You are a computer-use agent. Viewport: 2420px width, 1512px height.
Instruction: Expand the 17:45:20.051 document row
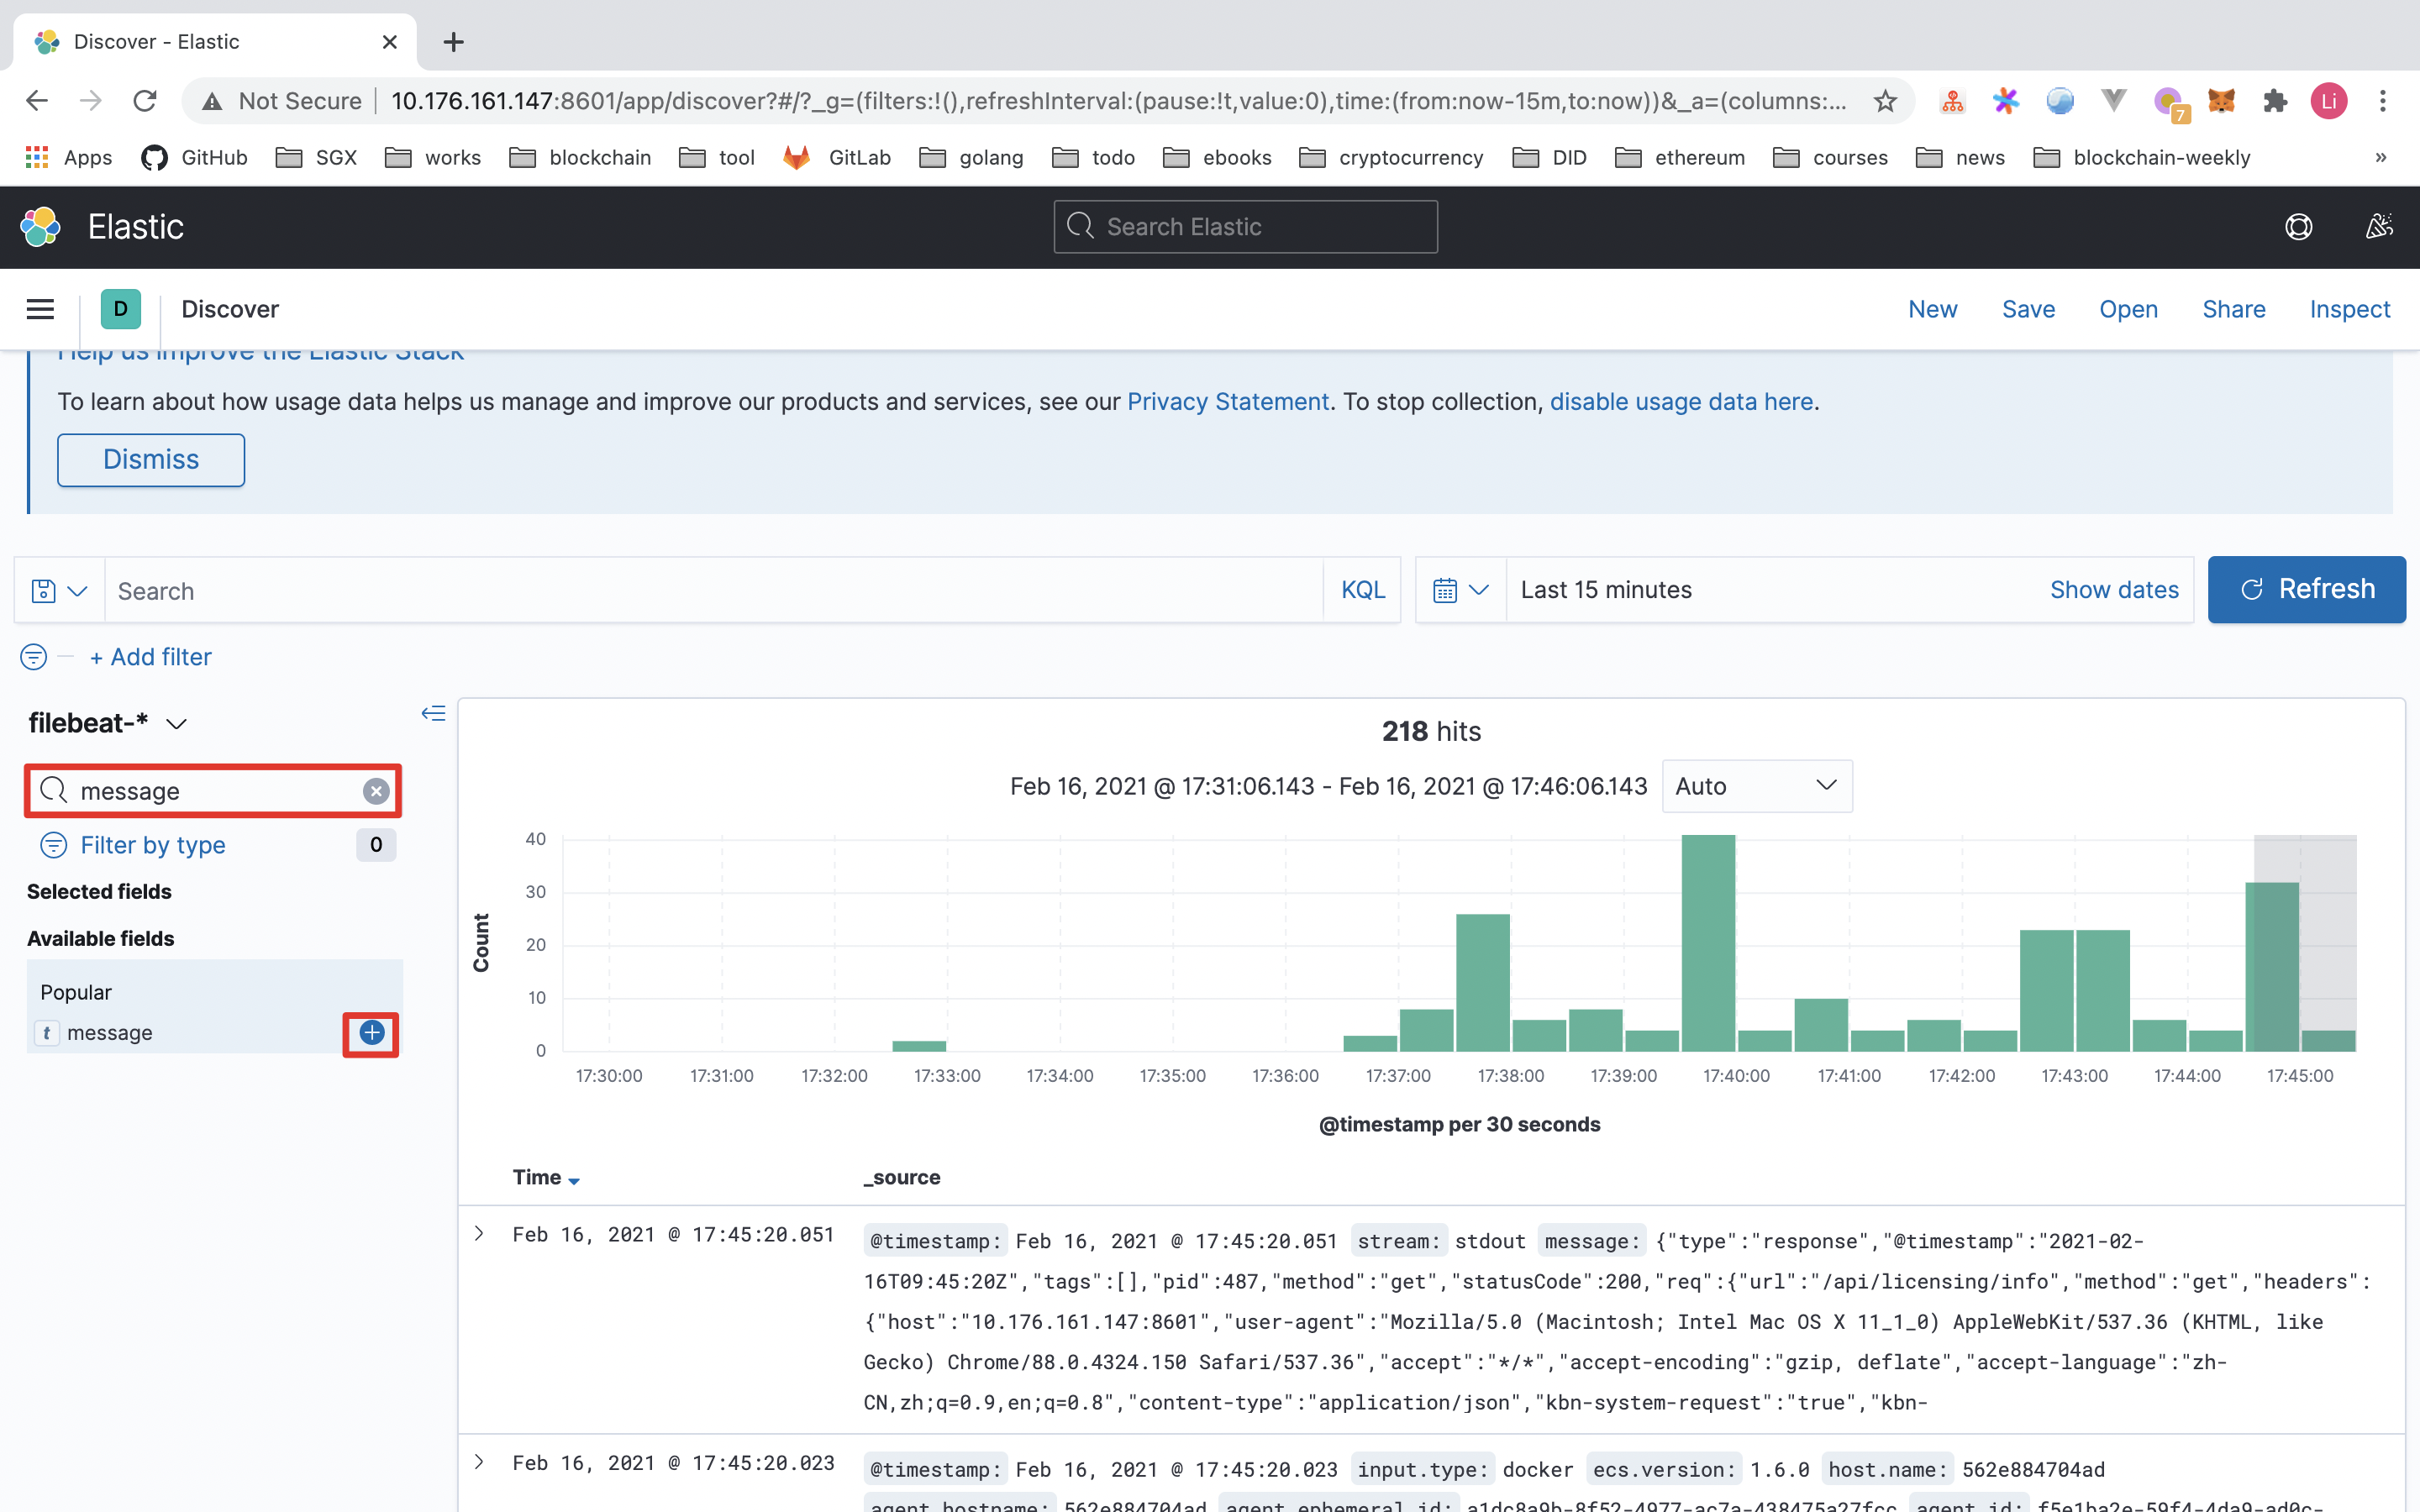click(x=479, y=1234)
